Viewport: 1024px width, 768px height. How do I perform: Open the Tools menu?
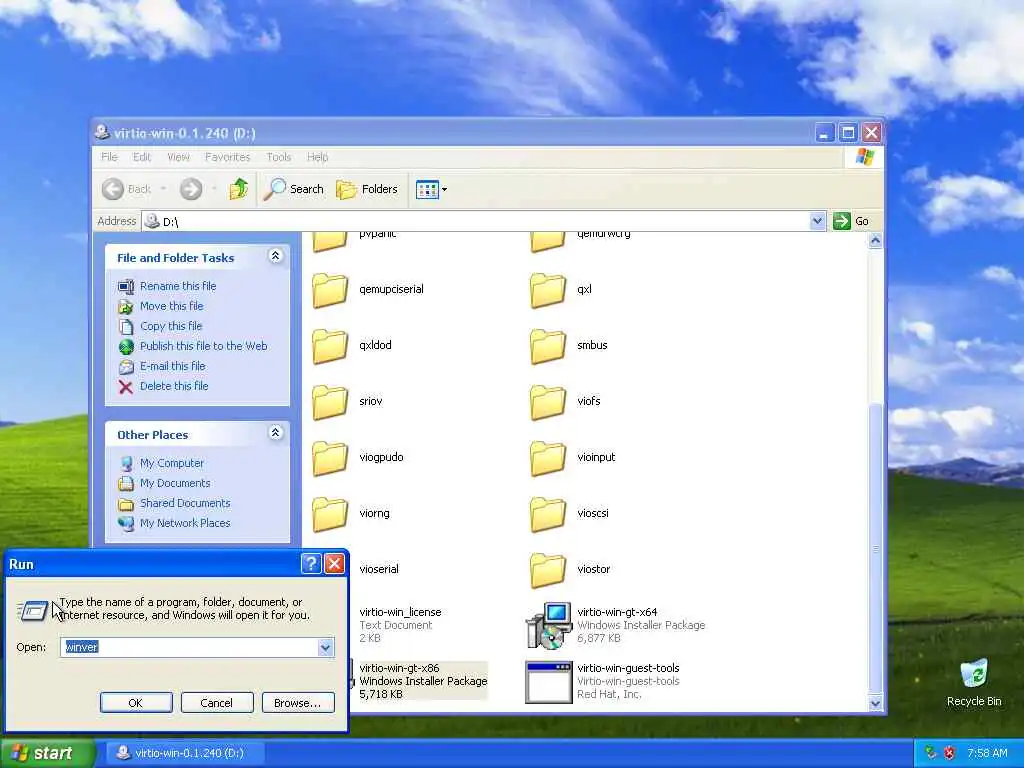[x=279, y=157]
